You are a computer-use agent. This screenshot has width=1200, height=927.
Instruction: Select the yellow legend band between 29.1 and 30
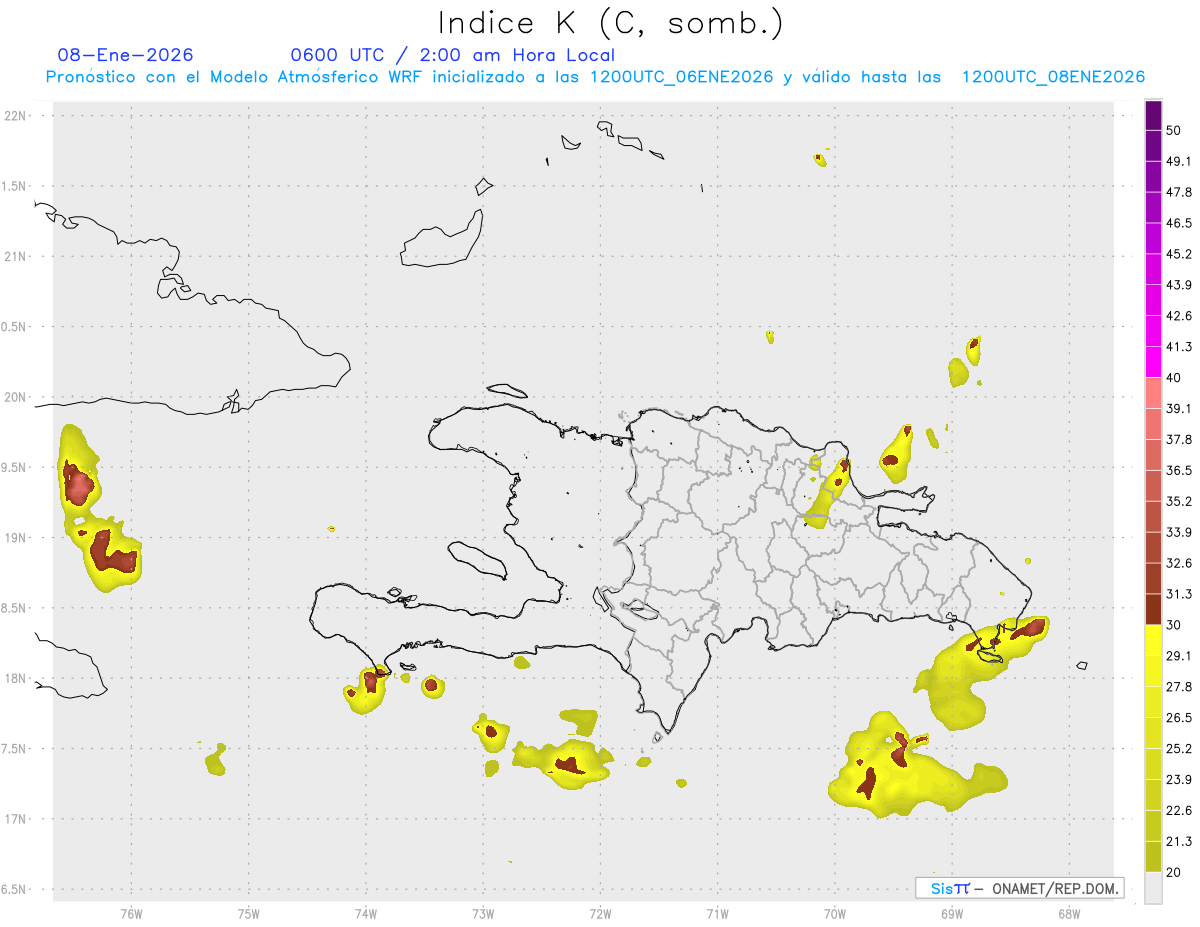click(x=1153, y=640)
